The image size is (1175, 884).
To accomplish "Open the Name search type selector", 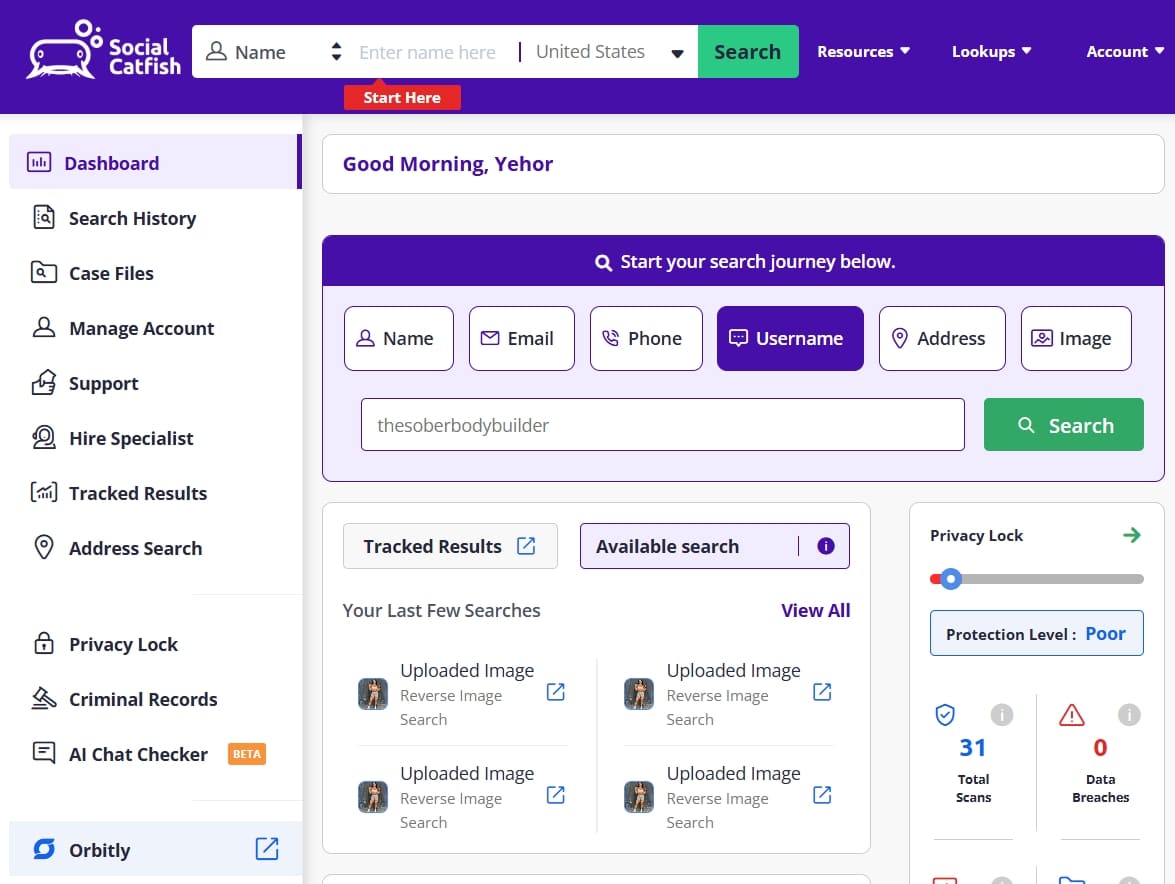I will pyautogui.click(x=274, y=52).
